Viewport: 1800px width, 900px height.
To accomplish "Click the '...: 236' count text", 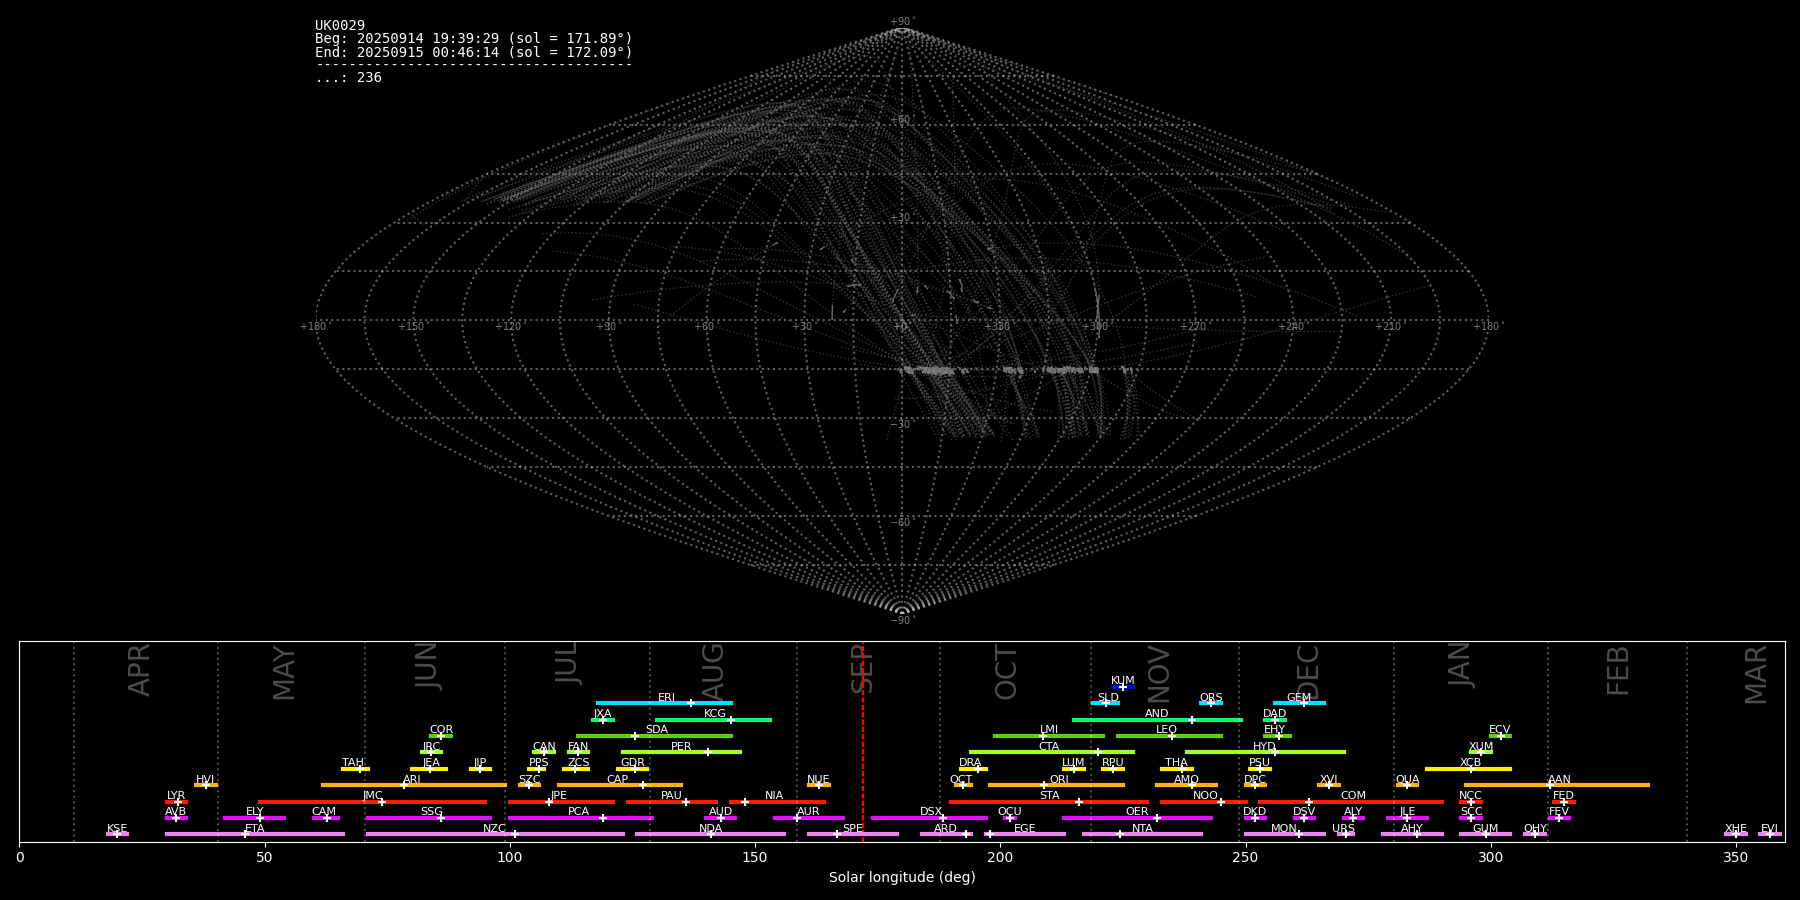I will (x=348, y=78).
